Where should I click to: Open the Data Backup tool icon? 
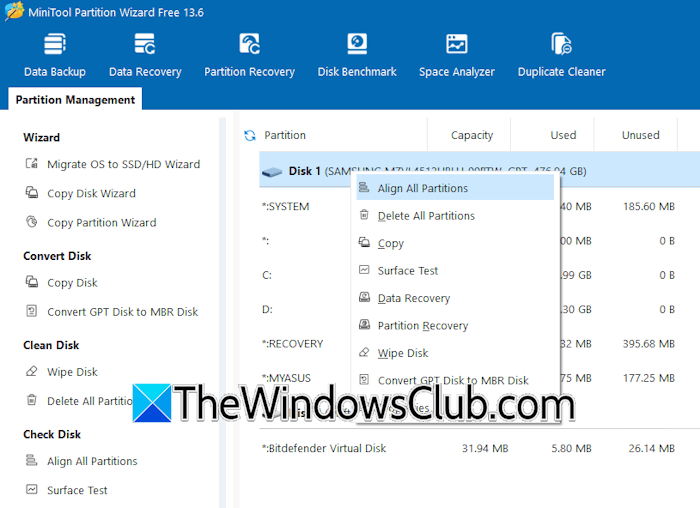(55, 44)
